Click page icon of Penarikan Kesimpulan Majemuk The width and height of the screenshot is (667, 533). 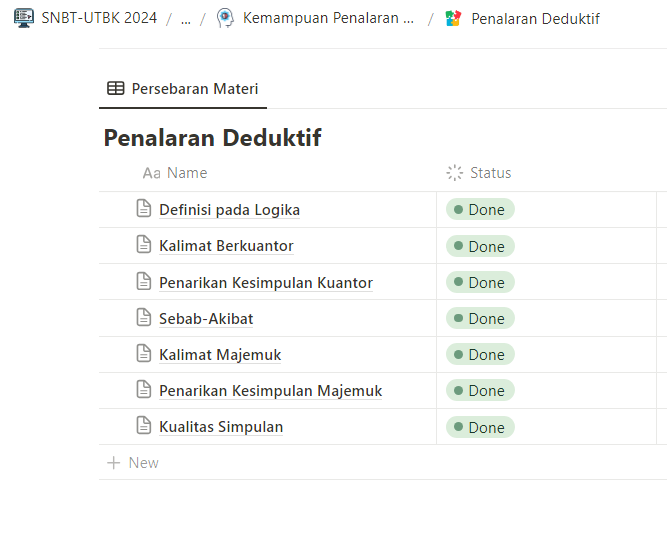(x=144, y=389)
